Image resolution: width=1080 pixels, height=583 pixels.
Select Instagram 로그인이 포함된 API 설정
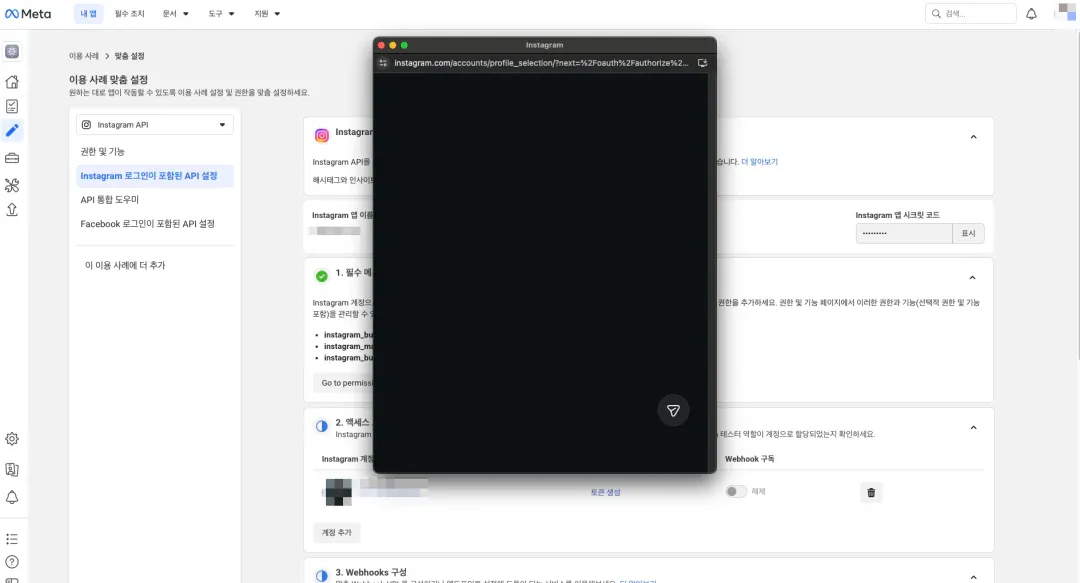pyautogui.click(x=155, y=176)
